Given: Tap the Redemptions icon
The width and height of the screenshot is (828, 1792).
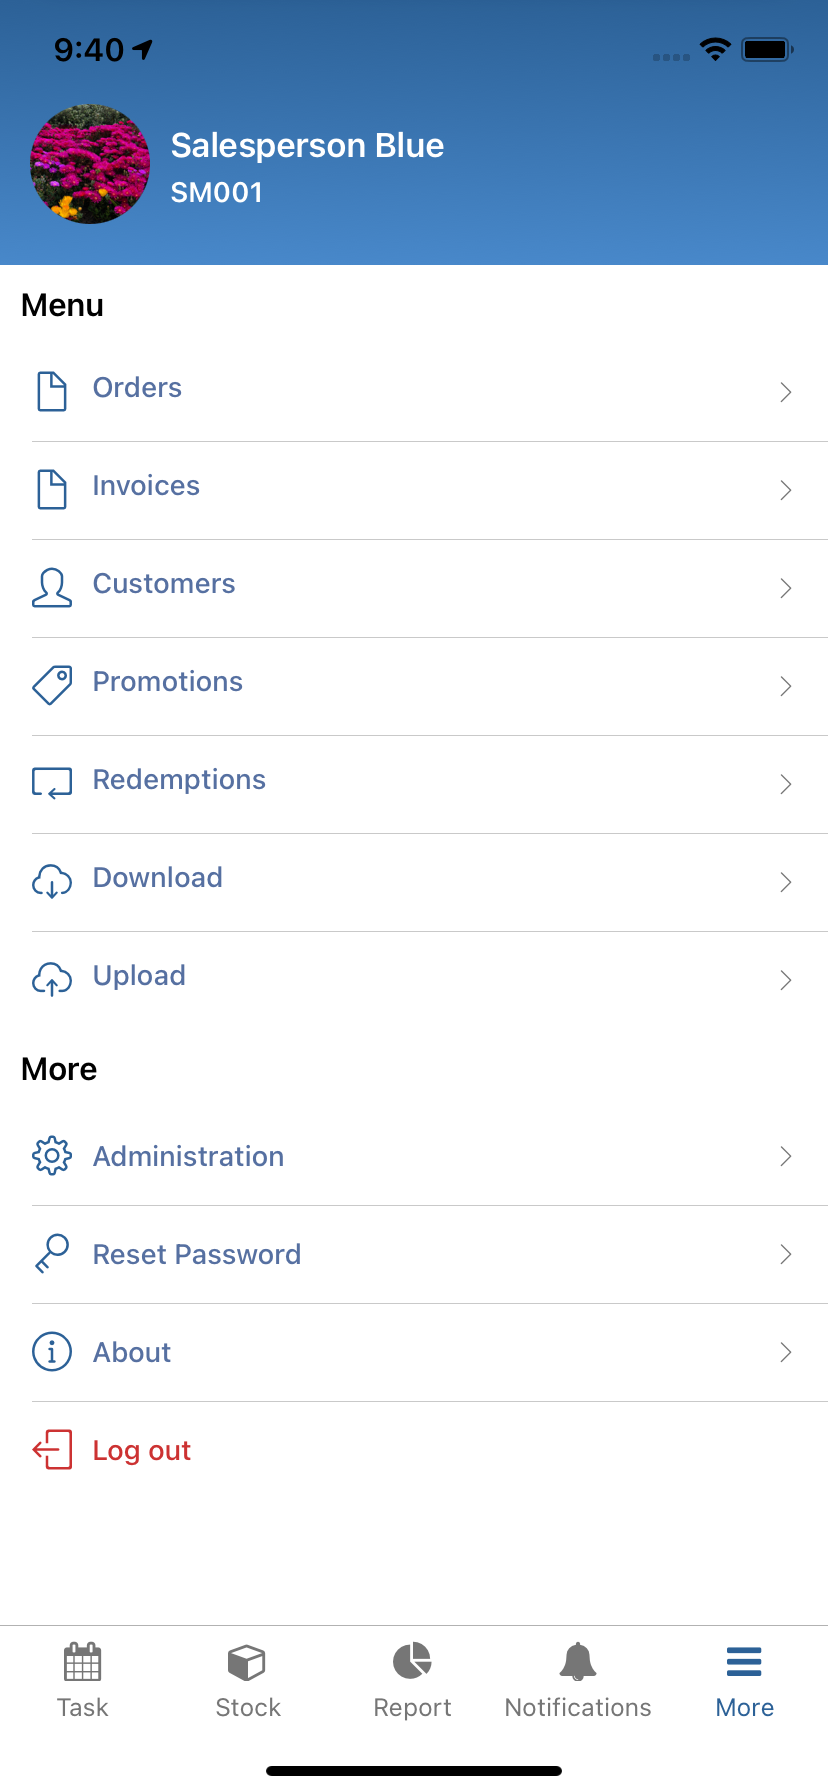Looking at the screenshot, I should 52,783.
